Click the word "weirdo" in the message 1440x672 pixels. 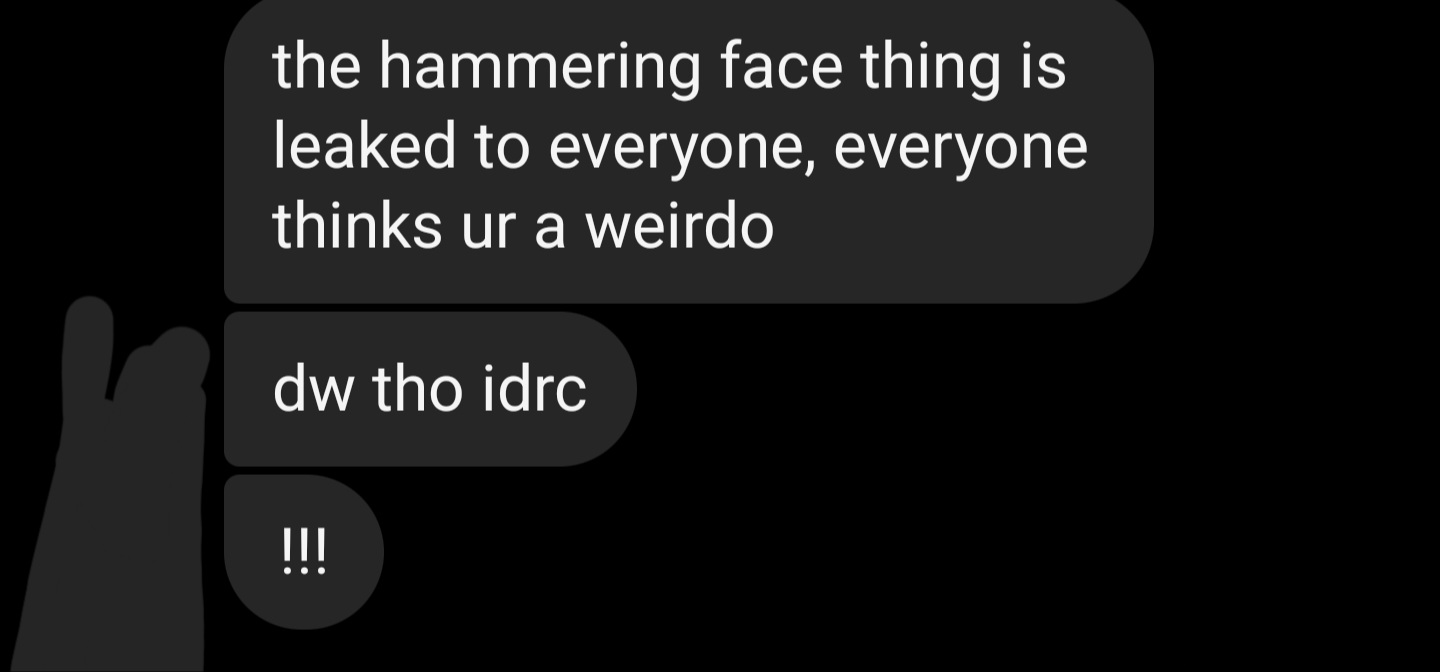(x=679, y=226)
